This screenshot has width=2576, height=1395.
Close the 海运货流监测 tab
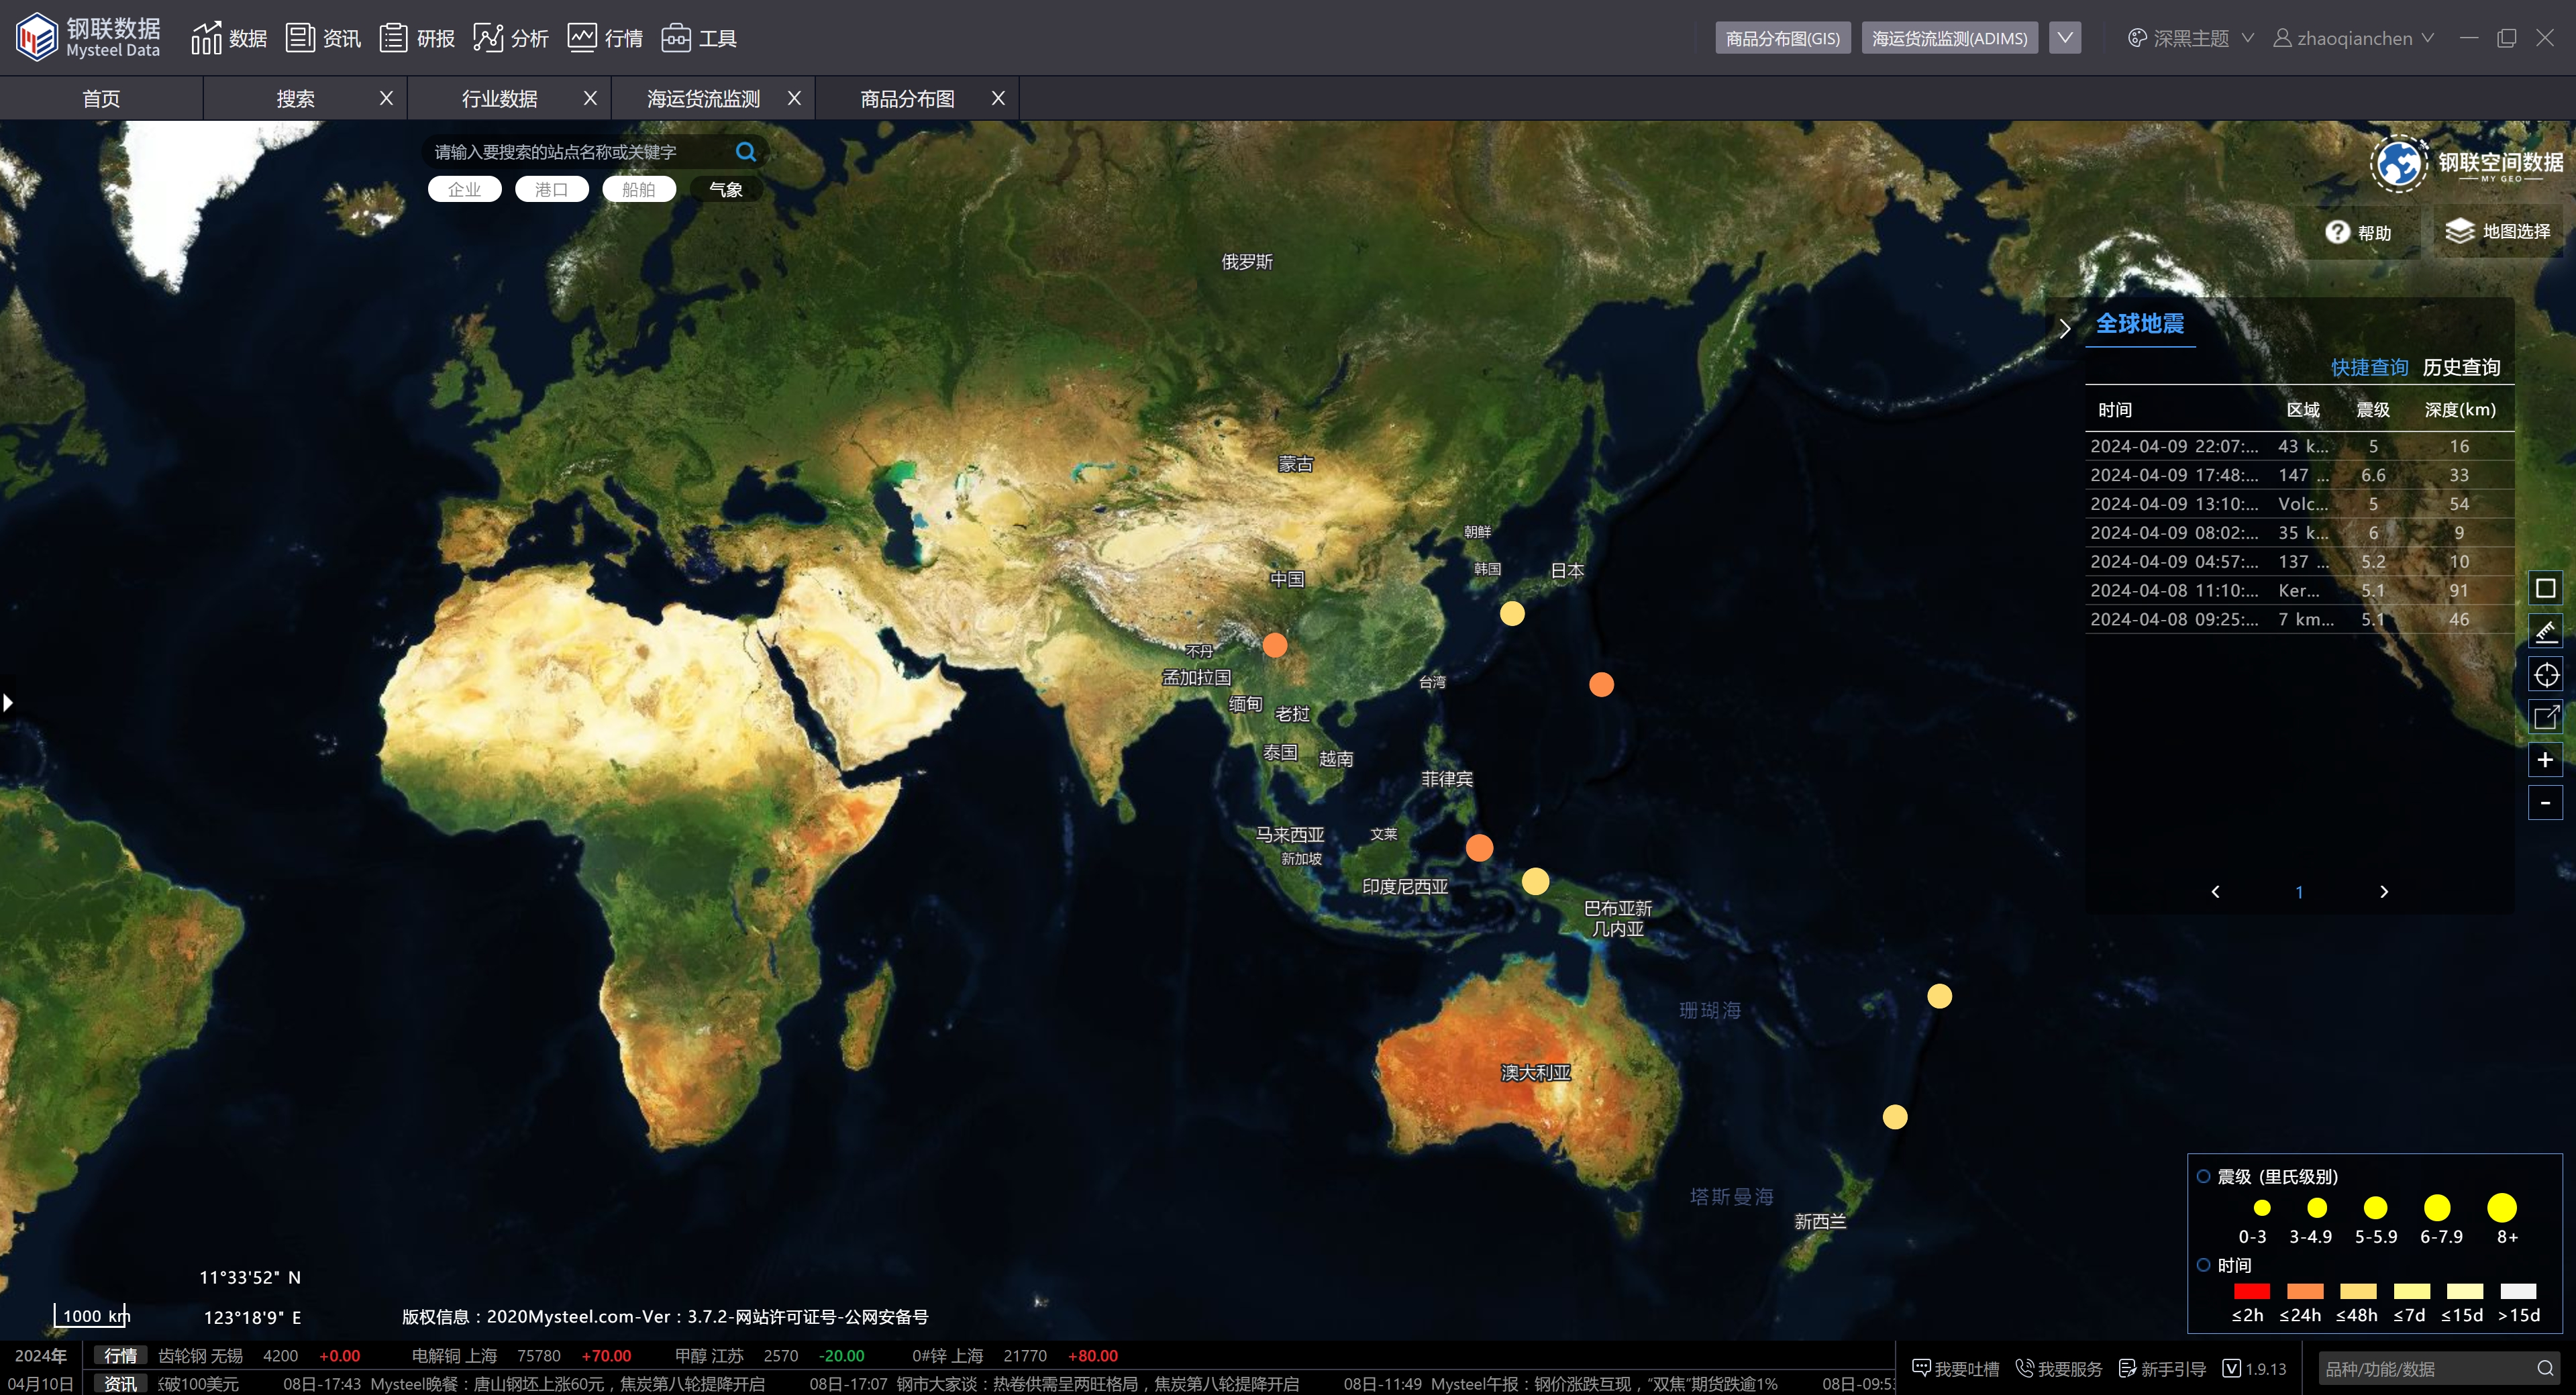(794, 98)
